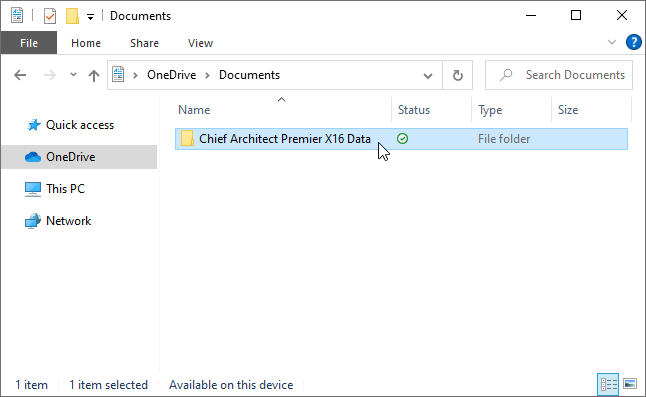646x397 pixels.
Task: Click the Search Documents field
Action: pyautogui.click(x=559, y=75)
